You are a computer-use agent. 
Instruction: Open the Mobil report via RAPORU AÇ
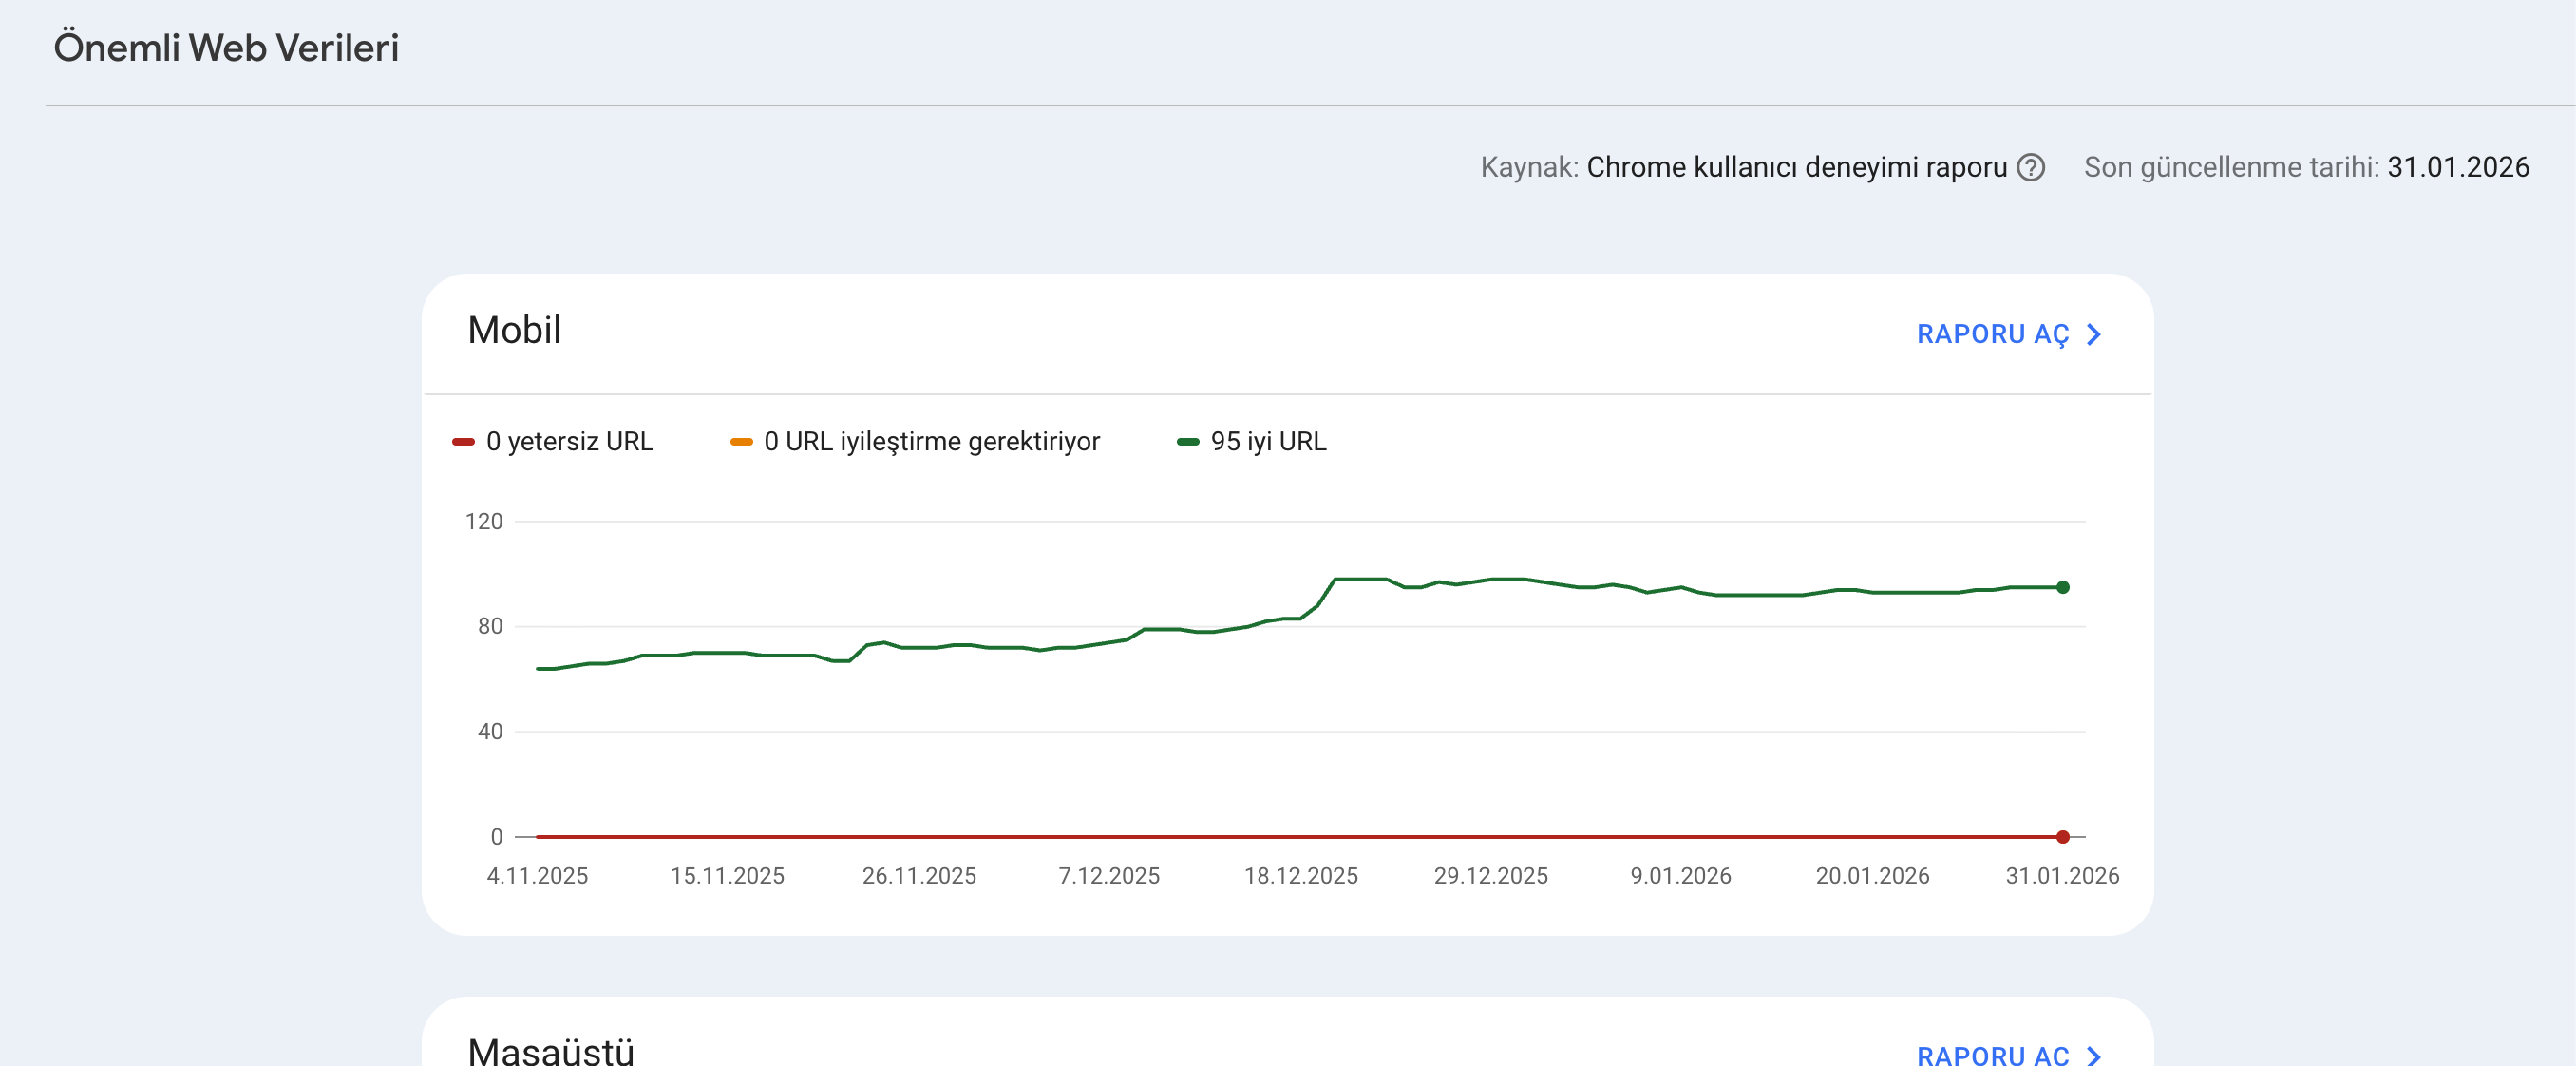pyautogui.click(x=1992, y=334)
